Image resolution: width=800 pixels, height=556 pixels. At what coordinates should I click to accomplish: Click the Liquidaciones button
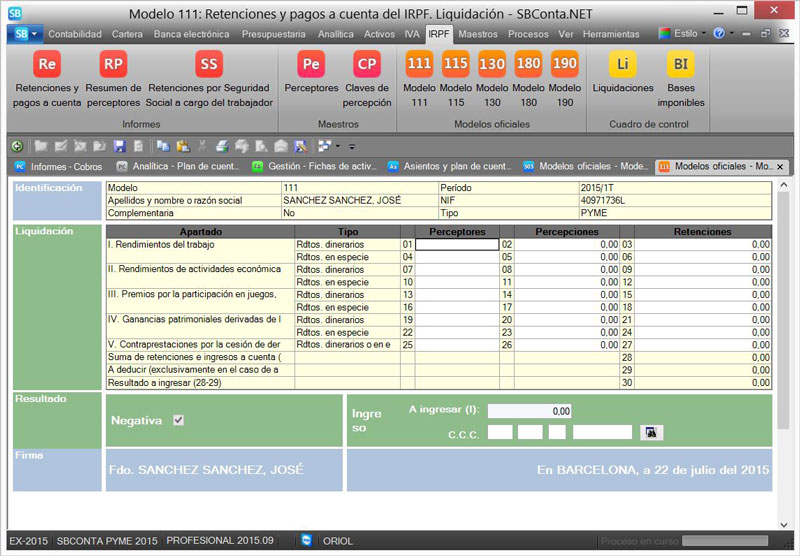pos(622,65)
